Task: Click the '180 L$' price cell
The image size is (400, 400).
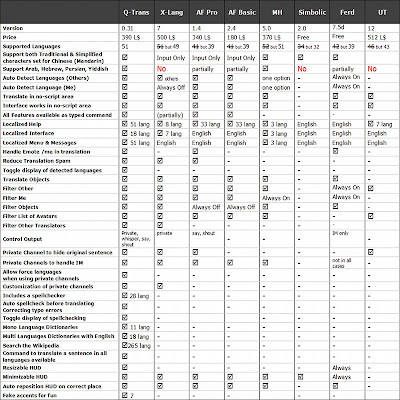Action: [236, 37]
